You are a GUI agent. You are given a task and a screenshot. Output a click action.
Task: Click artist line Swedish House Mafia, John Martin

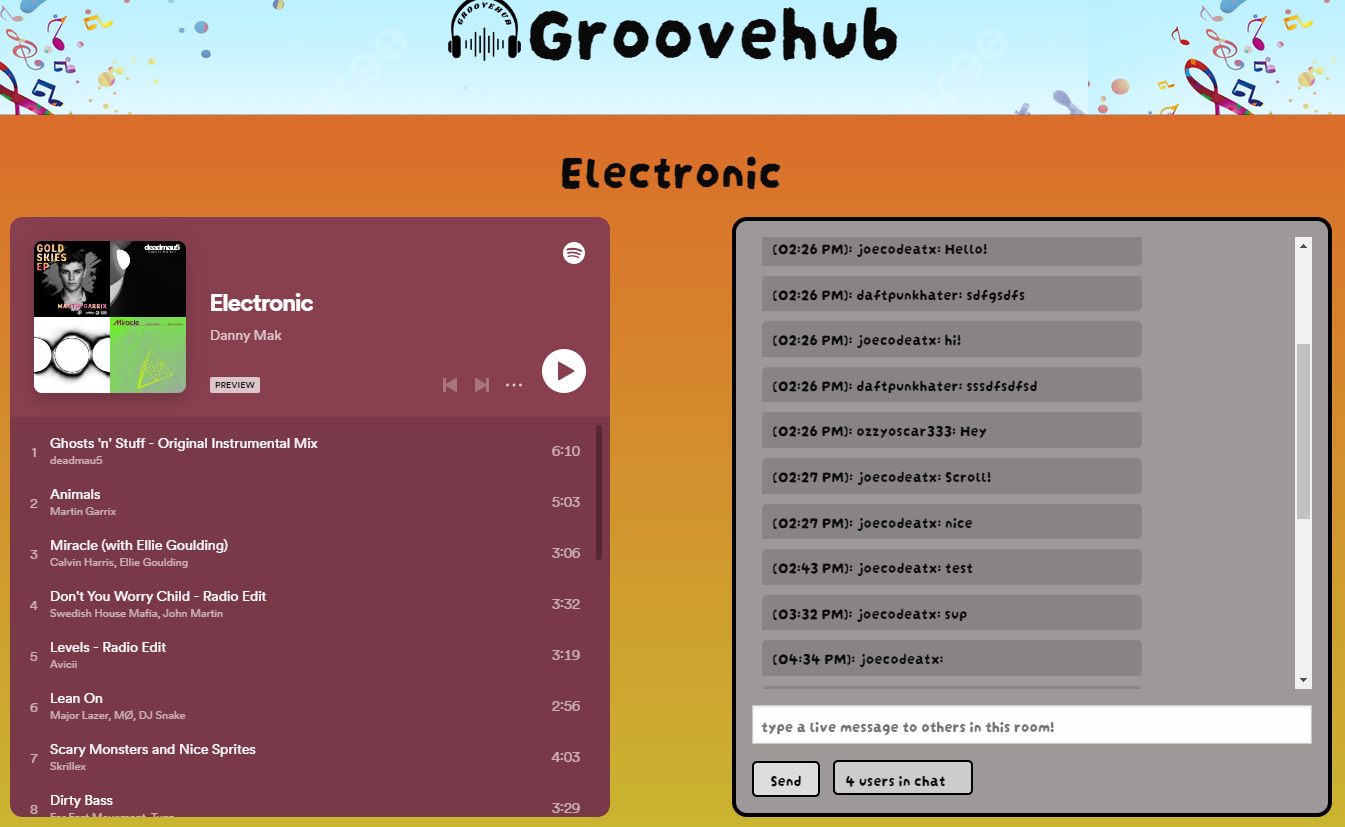[137, 614]
